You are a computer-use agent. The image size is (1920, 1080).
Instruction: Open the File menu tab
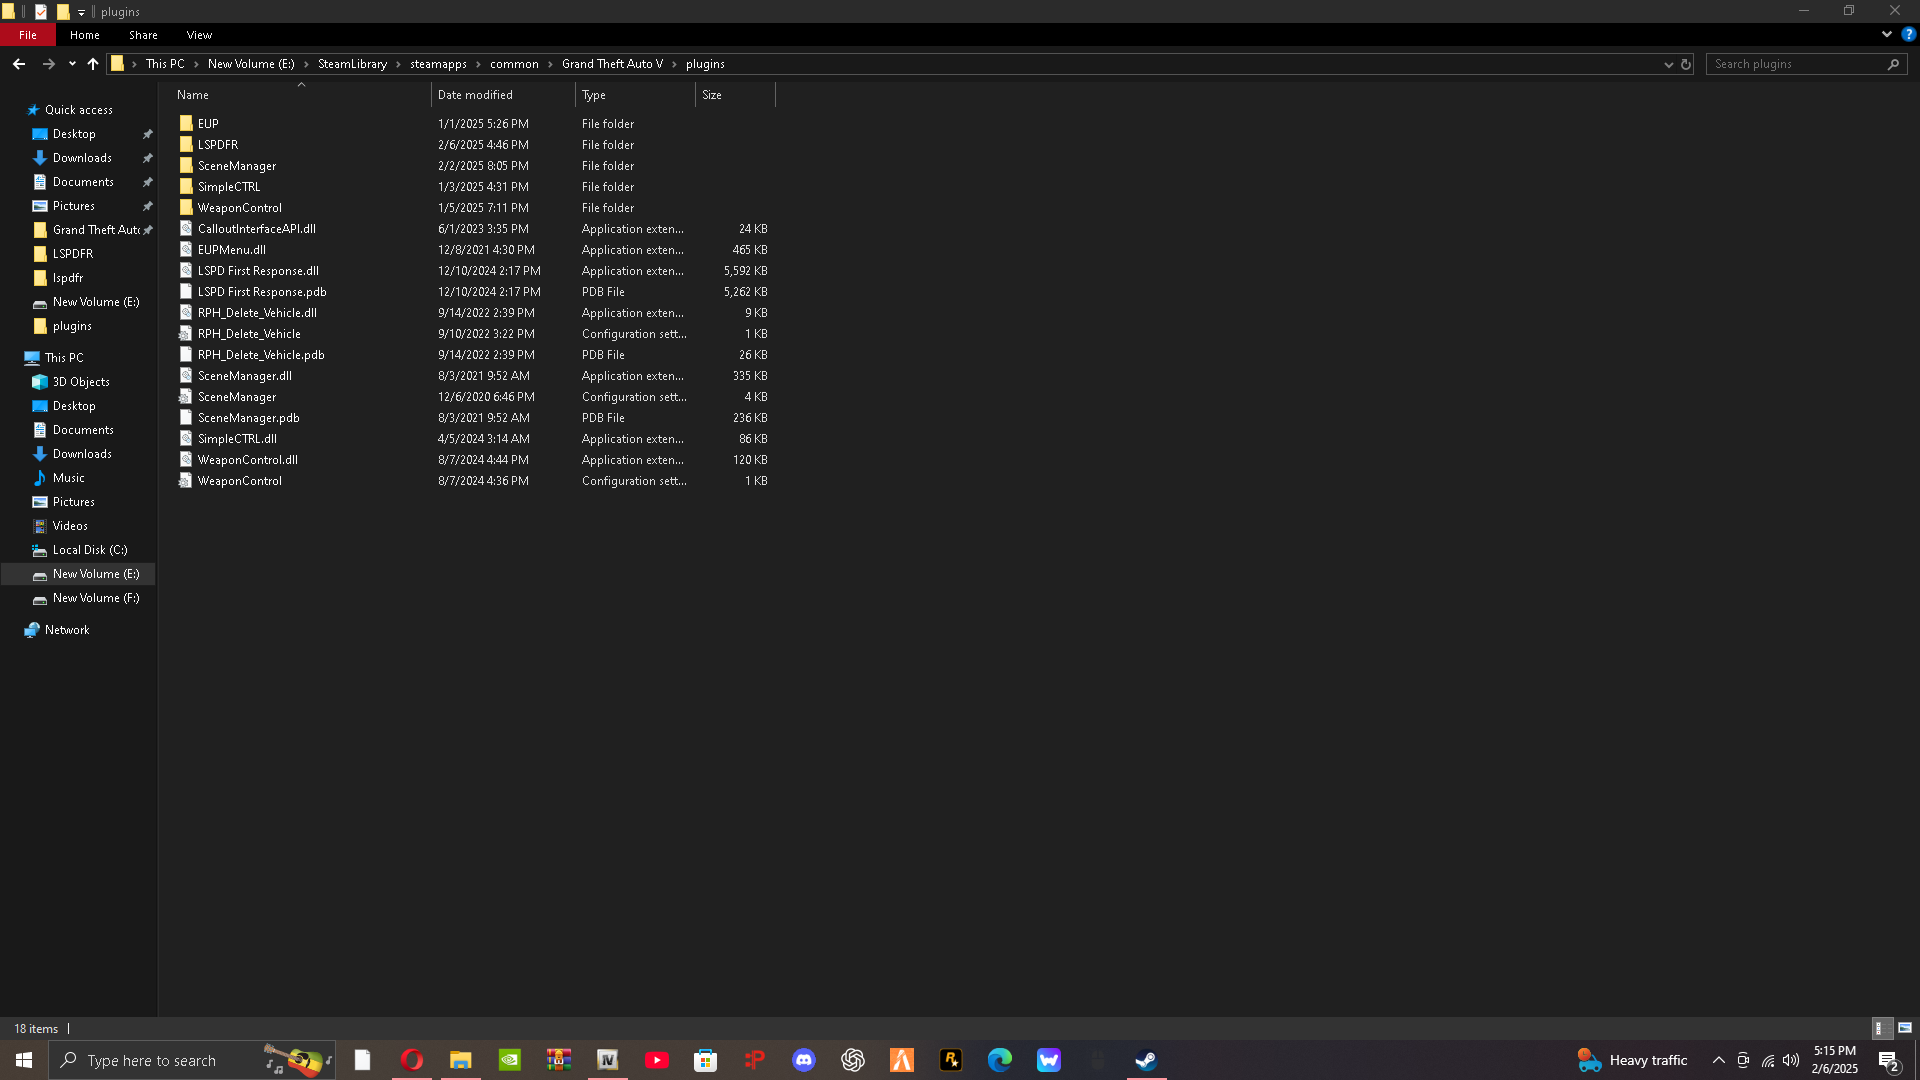tap(28, 35)
